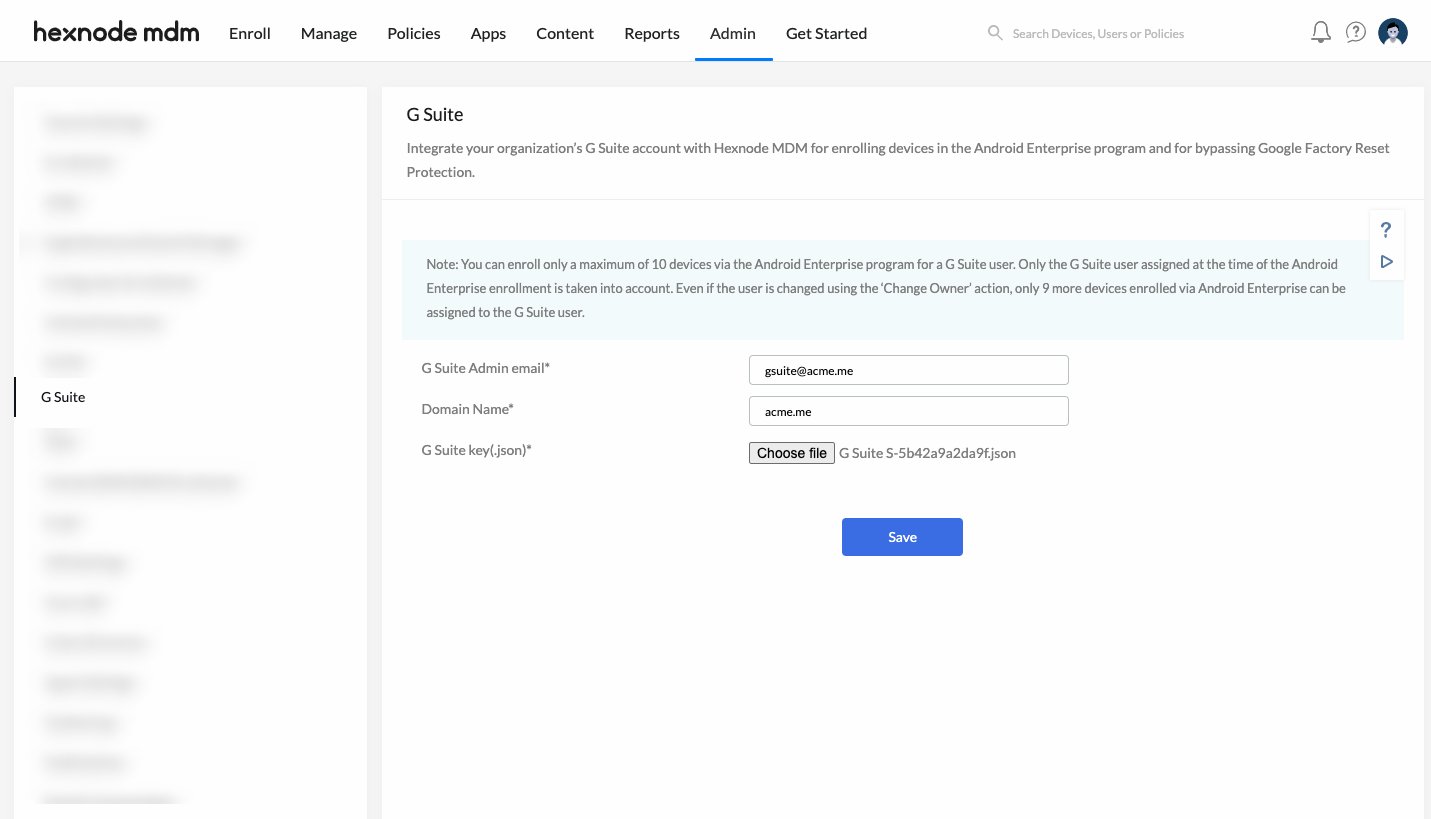Focus the Domain Name field
The height and width of the screenshot is (819, 1431).
point(909,411)
